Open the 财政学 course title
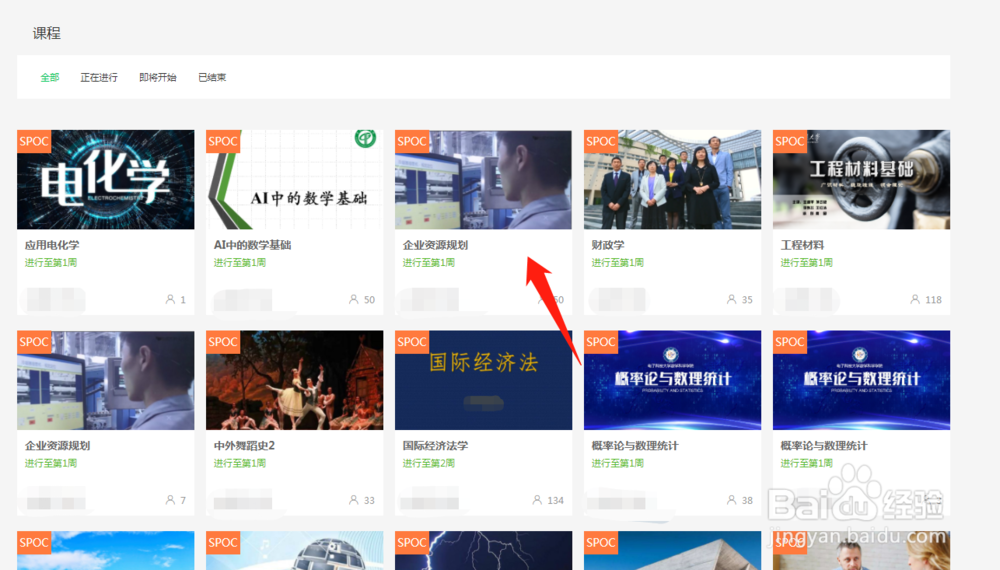The width and height of the screenshot is (1000, 570). tap(608, 245)
